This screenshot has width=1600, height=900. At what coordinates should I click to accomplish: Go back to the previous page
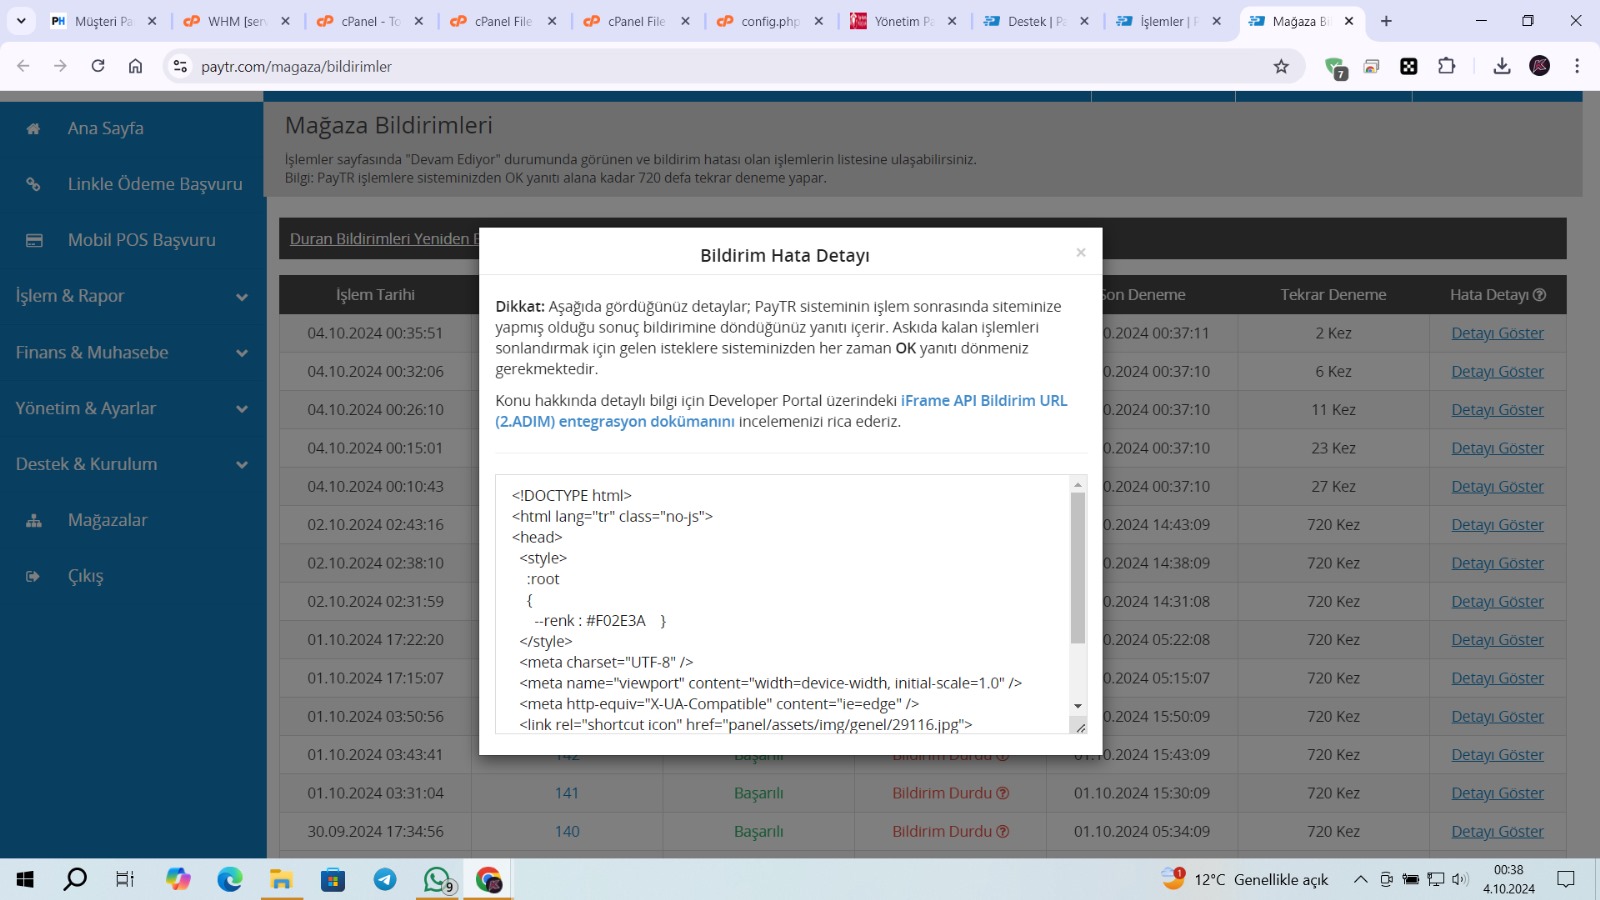[x=23, y=66]
